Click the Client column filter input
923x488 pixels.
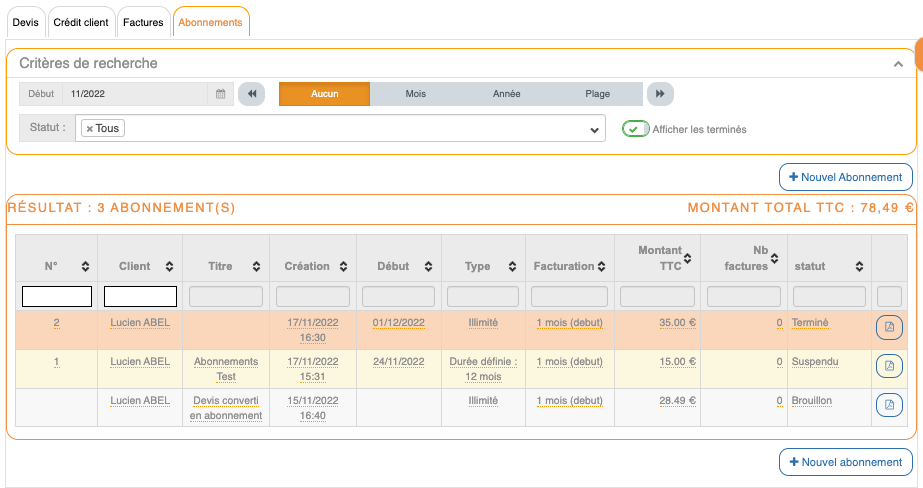(x=140, y=296)
